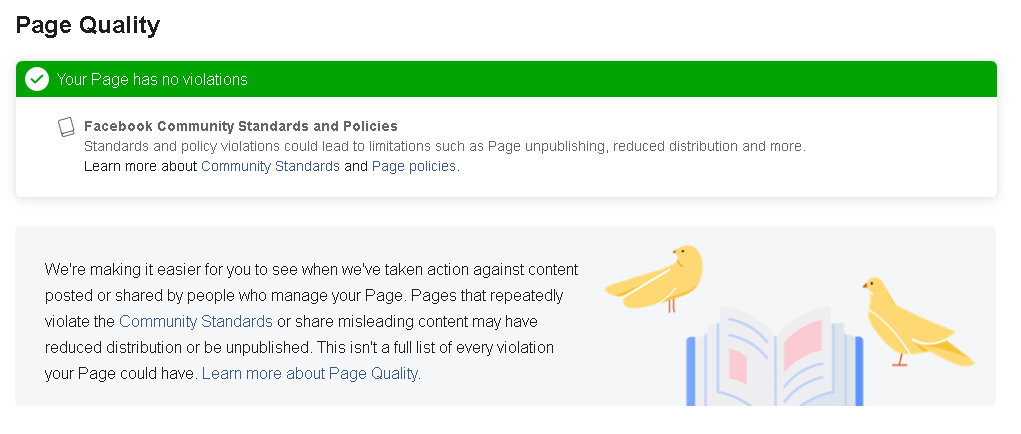Click the green 'no violations' banner
Image resolution: width=1021 pixels, height=434 pixels.
[x=507, y=79]
